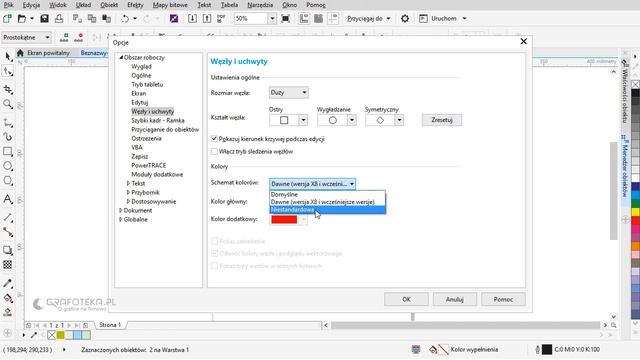Open the Narzędzia menu
This screenshot has height=360, width=640.
point(260,5)
